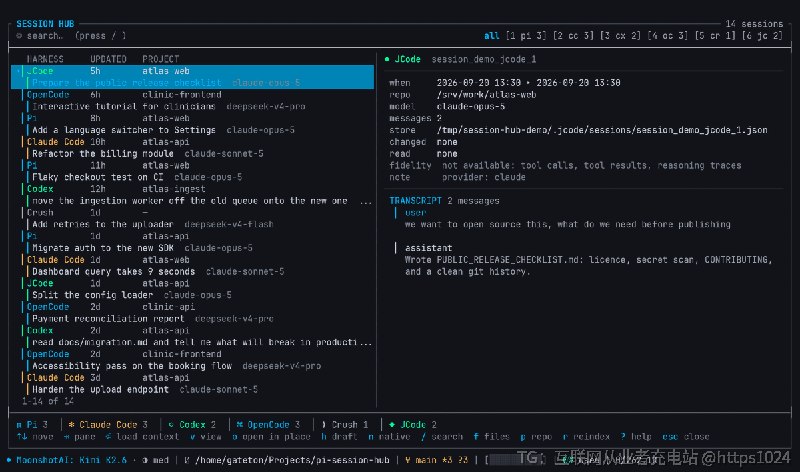Image resolution: width=800 pixels, height=472 pixels.
Task: Click the store path session_demo_jcode_1.json
Action: 602,130
